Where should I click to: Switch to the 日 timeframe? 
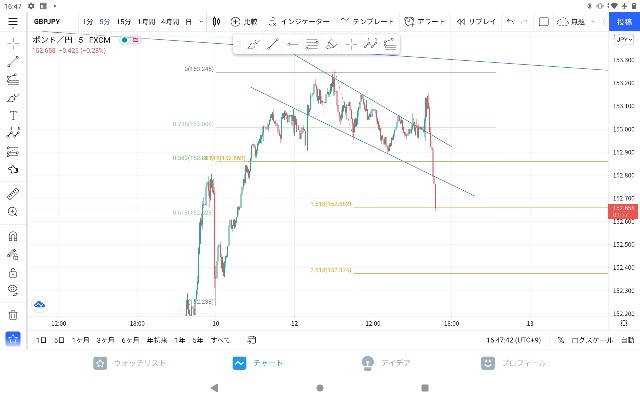pos(189,22)
